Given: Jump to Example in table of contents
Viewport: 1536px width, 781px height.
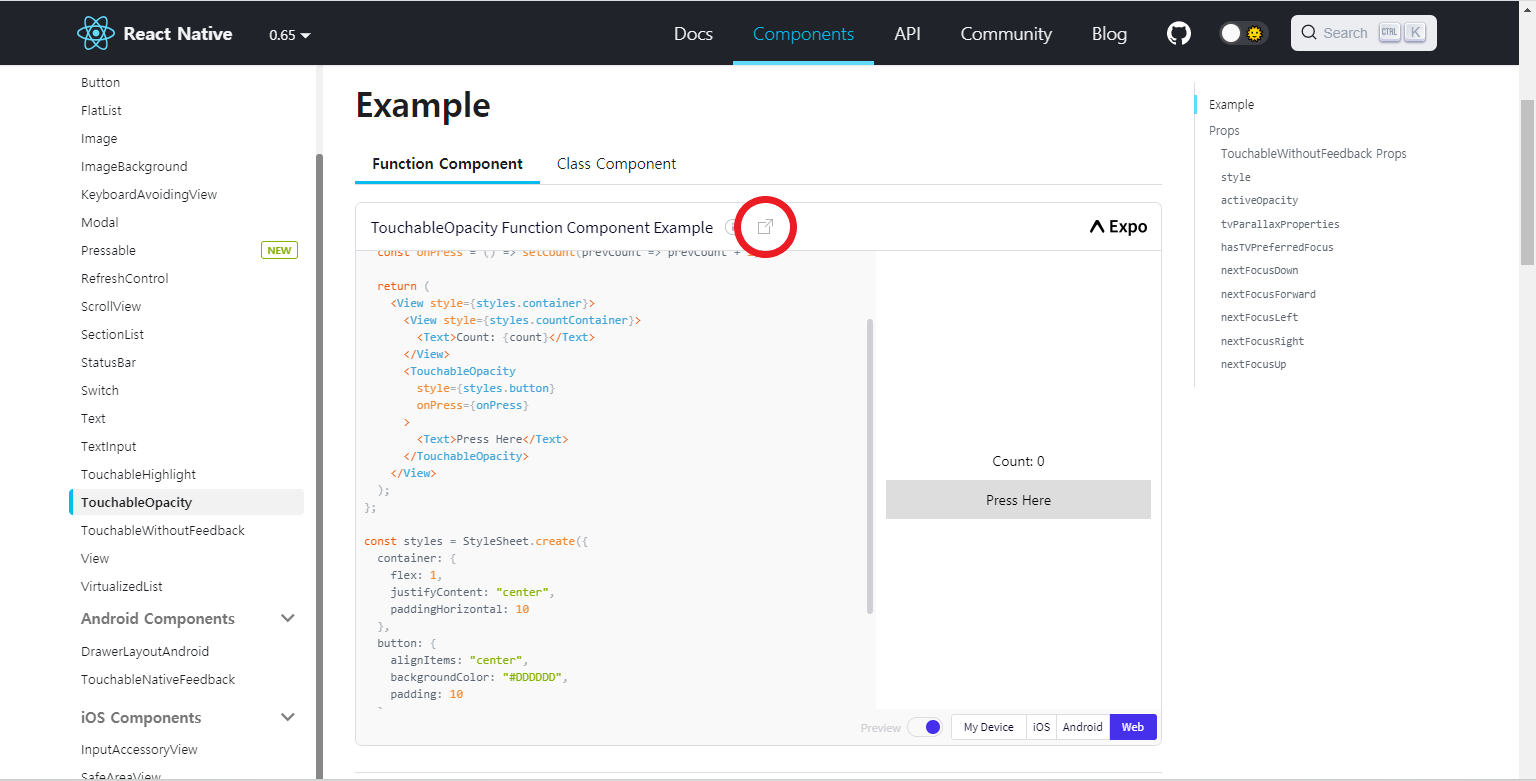Looking at the screenshot, I should (x=1231, y=105).
